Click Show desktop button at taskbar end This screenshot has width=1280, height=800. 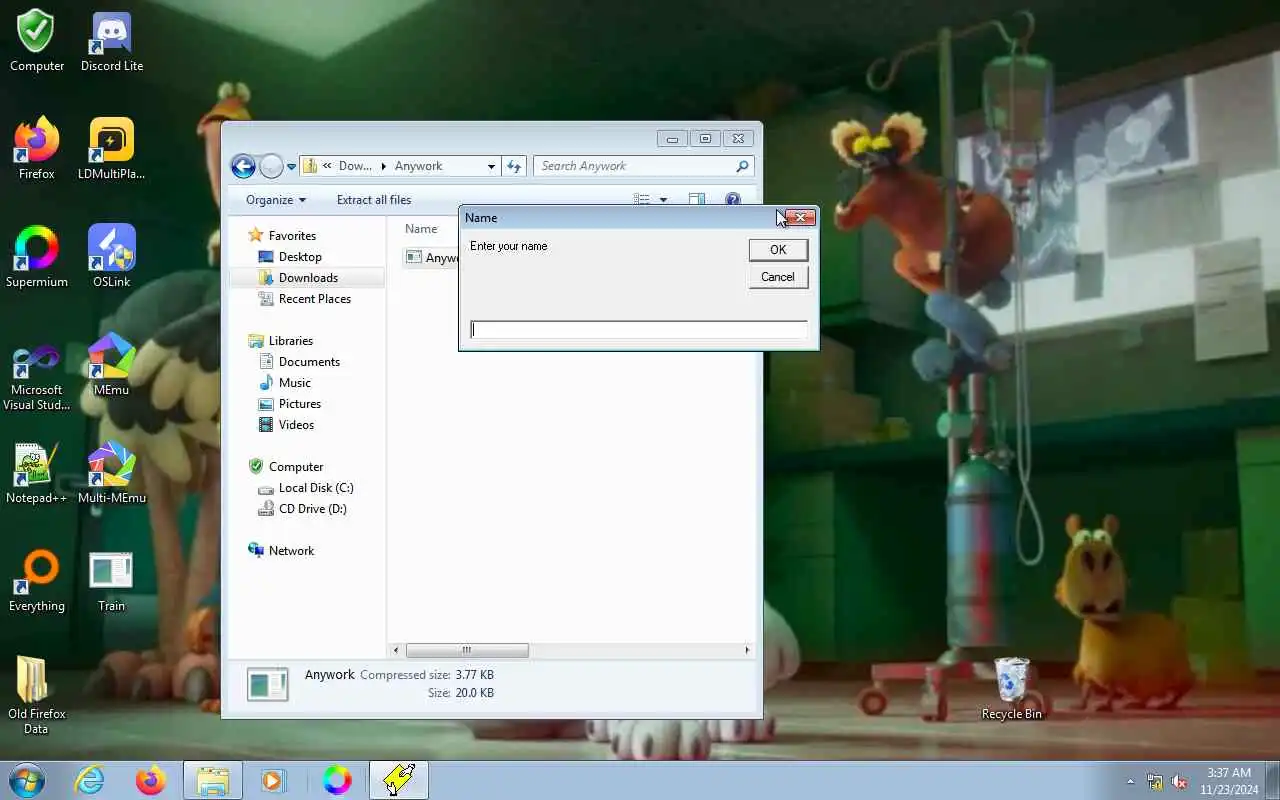pos(1272,781)
